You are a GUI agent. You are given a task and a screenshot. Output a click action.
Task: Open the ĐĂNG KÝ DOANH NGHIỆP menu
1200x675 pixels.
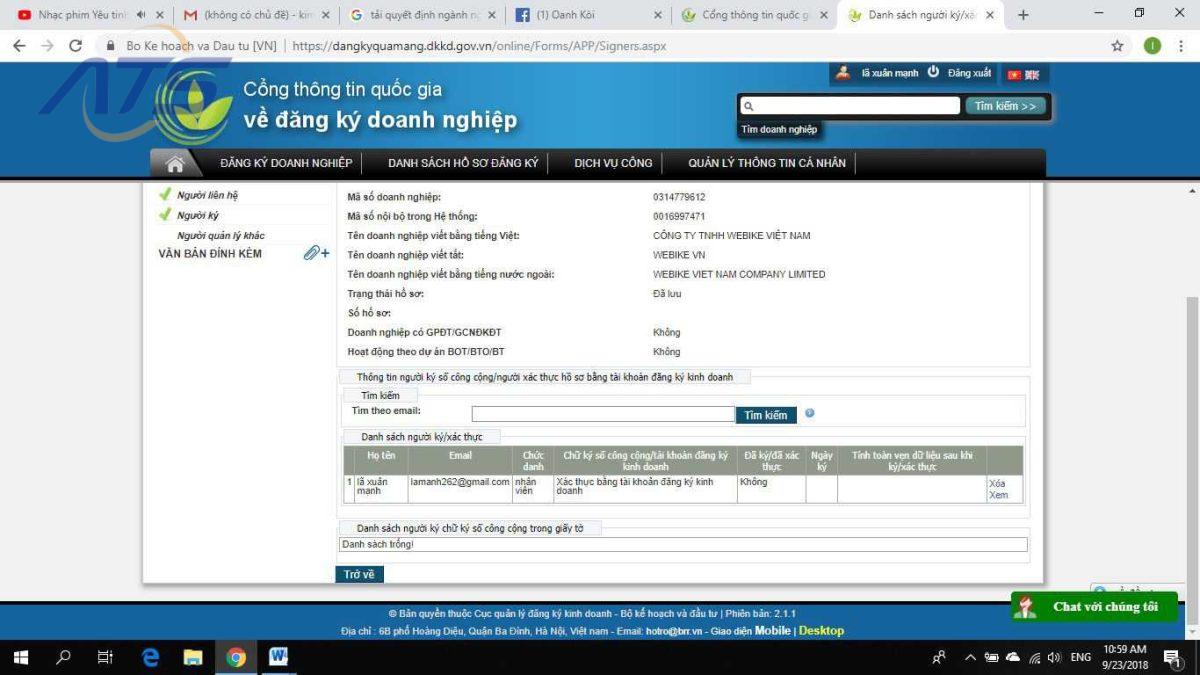coord(286,163)
